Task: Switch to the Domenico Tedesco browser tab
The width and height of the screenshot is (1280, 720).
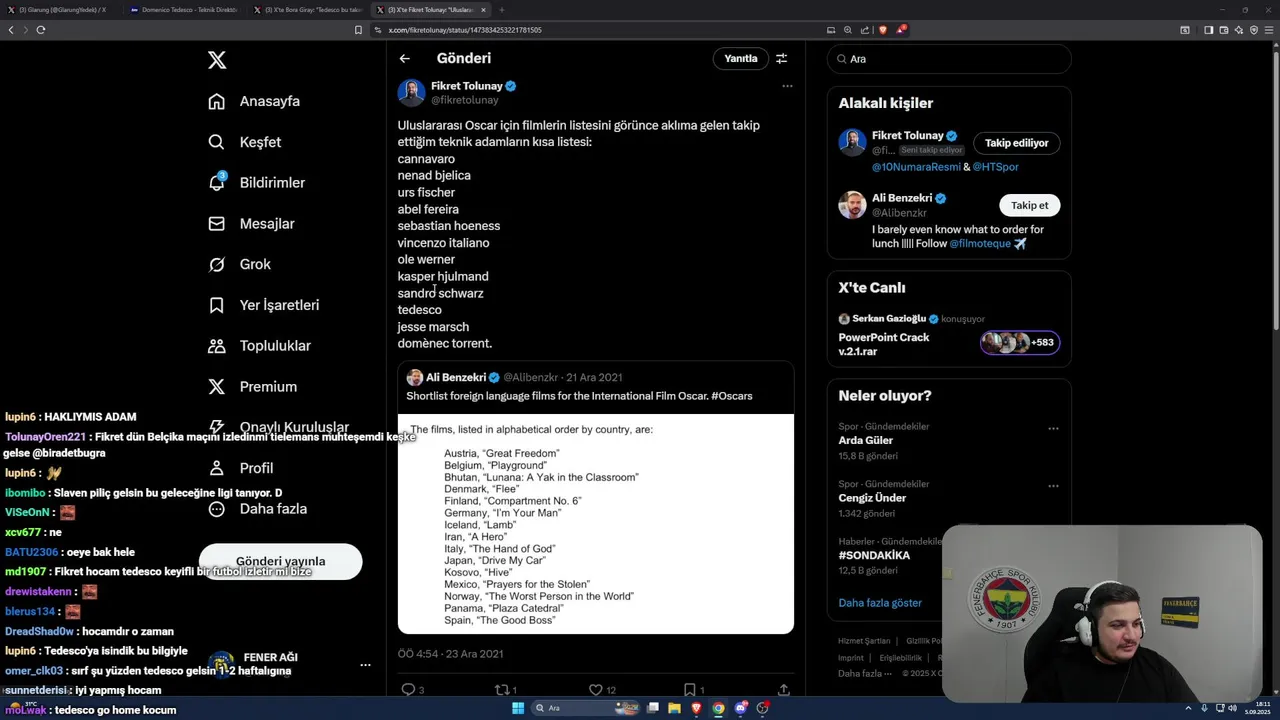Action: (x=183, y=10)
